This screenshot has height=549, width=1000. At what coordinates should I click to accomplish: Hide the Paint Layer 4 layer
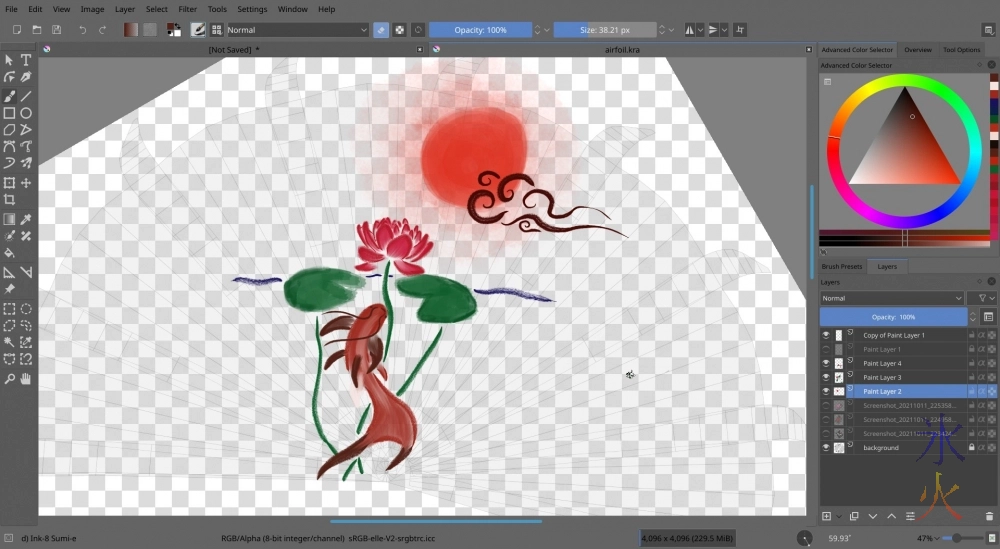coord(826,363)
